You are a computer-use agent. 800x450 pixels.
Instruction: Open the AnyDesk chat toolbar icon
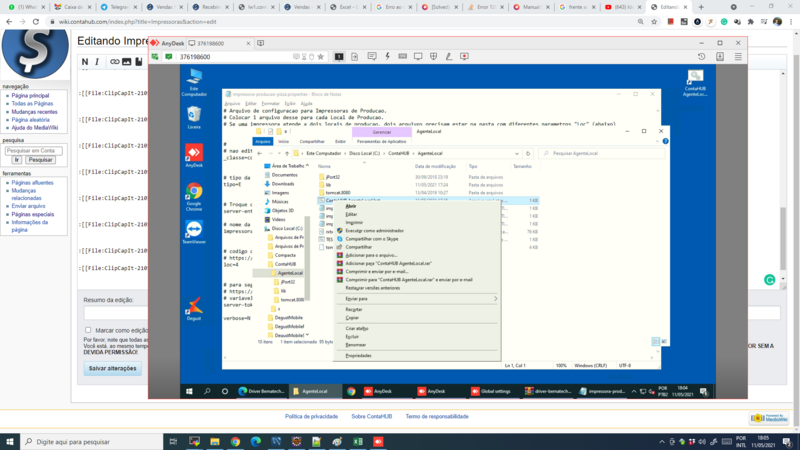[372, 57]
